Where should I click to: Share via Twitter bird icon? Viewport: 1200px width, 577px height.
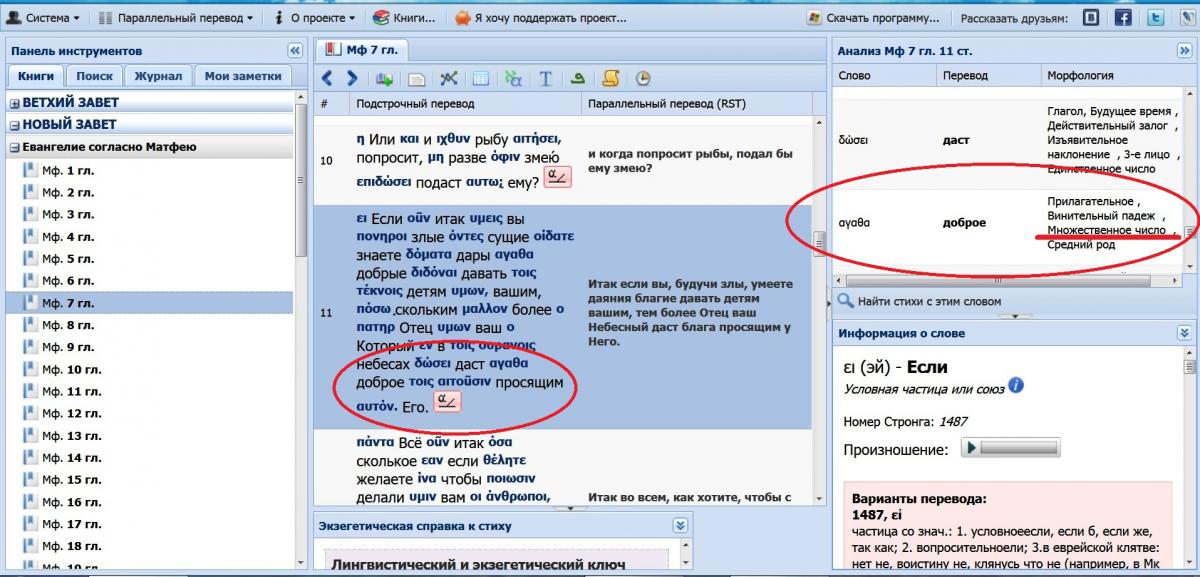pyautogui.click(x=1155, y=17)
